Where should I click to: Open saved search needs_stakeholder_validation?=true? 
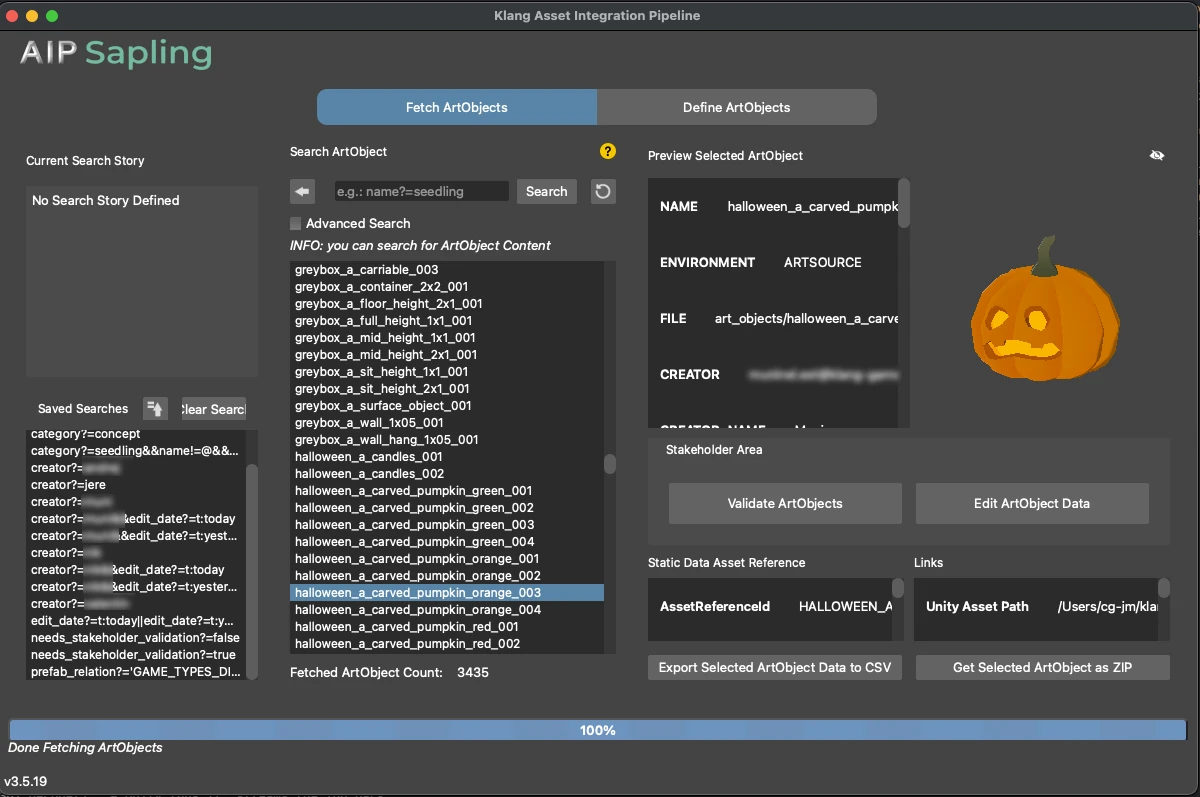point(136,655)
